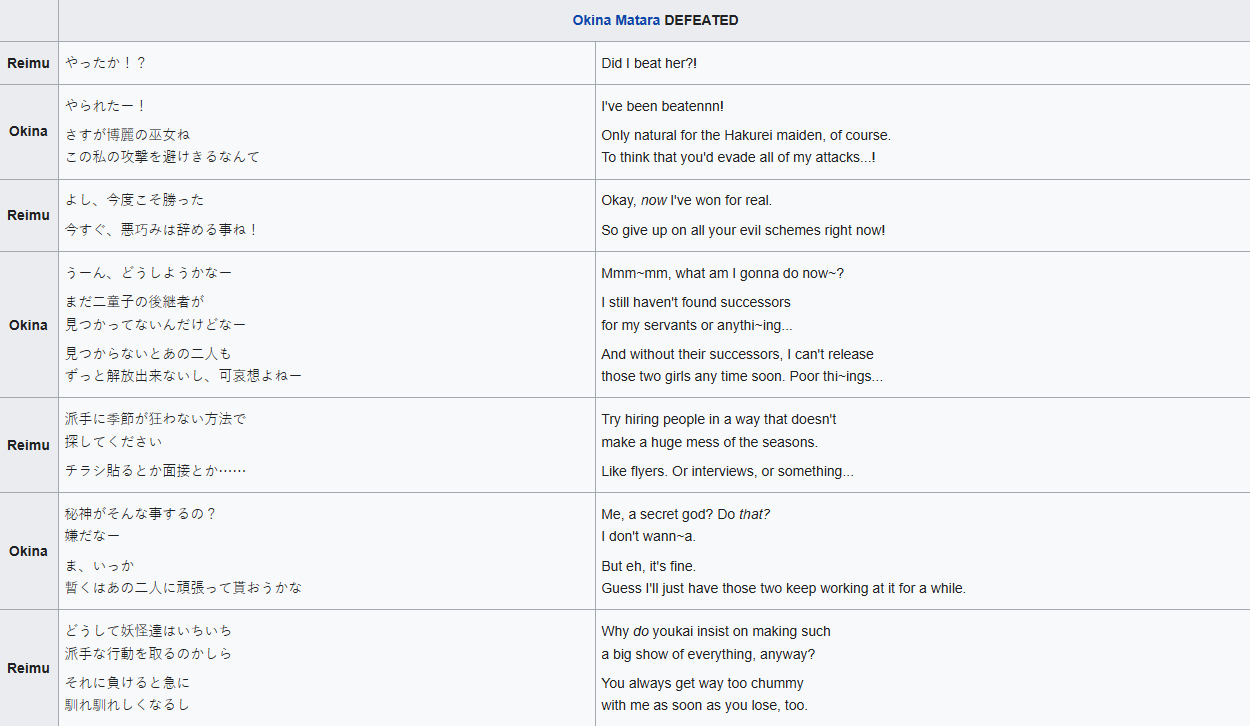Click Okina speaker cell beside "I've been beatennn!"
This screenshot has width=1250, height=726.
point(29,131)
